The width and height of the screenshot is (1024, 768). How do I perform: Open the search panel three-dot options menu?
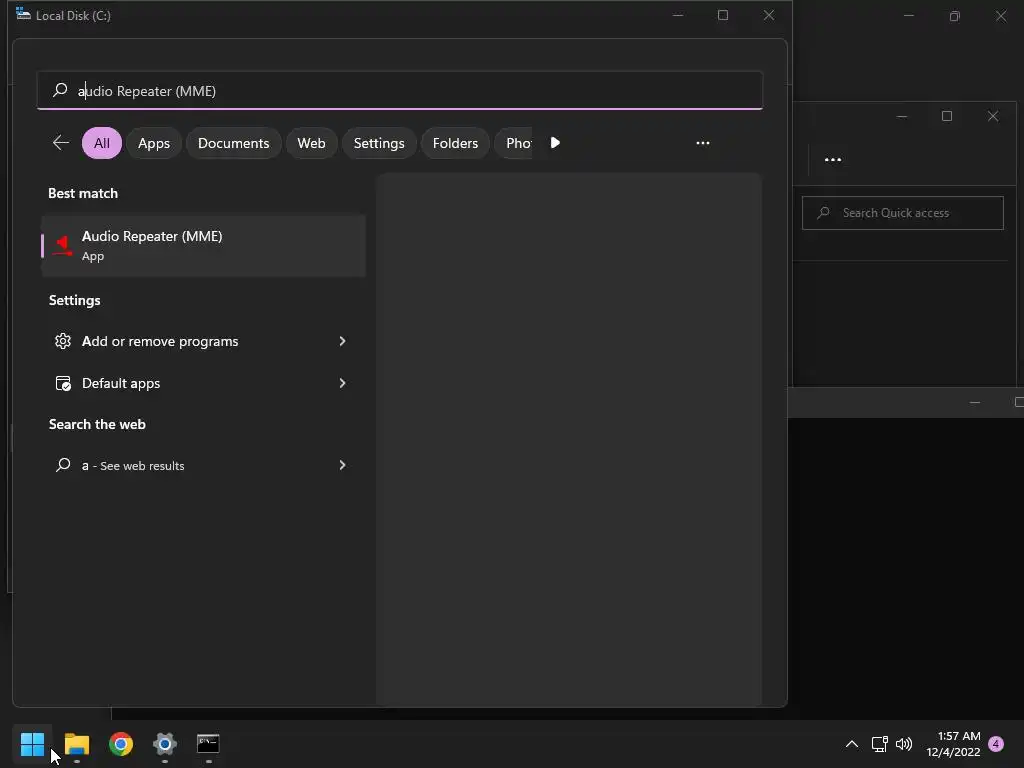(703, 142)
